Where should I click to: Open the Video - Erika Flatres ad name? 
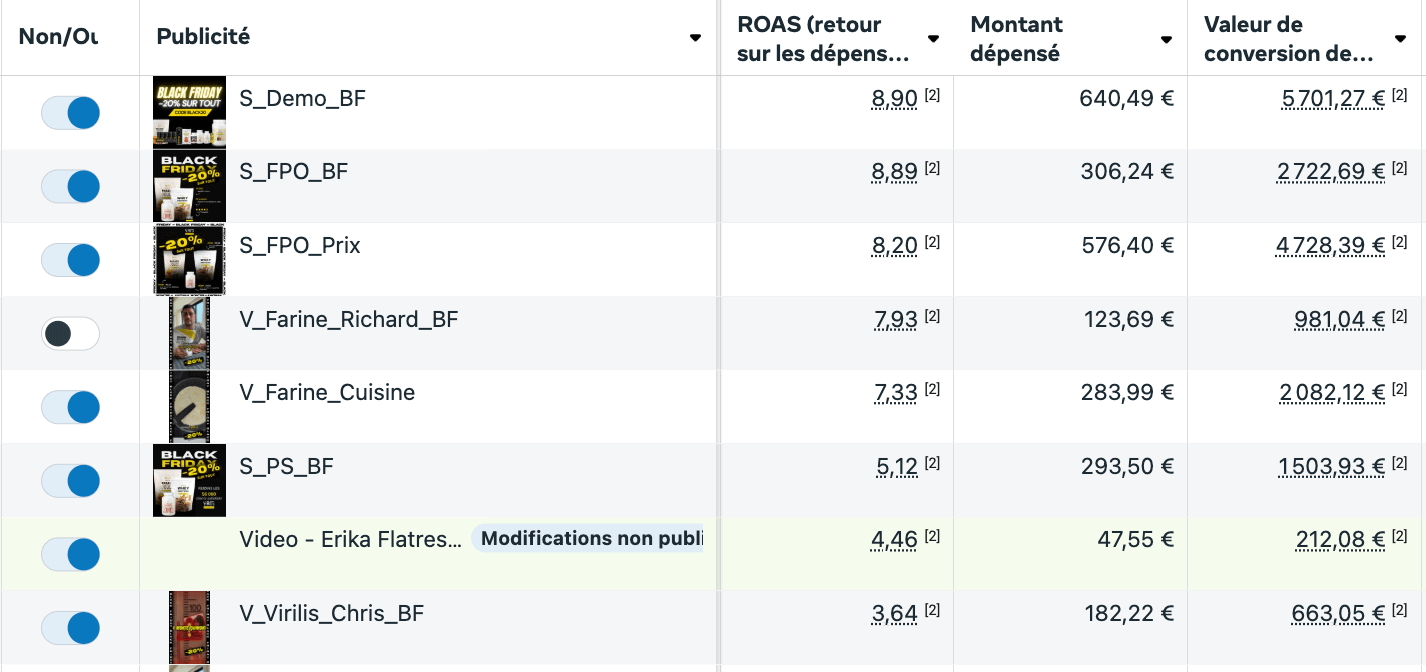(x=351, y=540)
